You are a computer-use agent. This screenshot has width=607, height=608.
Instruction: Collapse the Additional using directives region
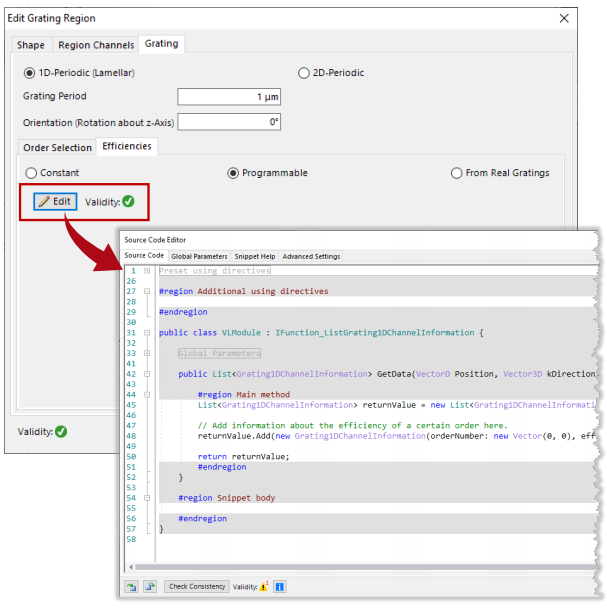(147, 291)
